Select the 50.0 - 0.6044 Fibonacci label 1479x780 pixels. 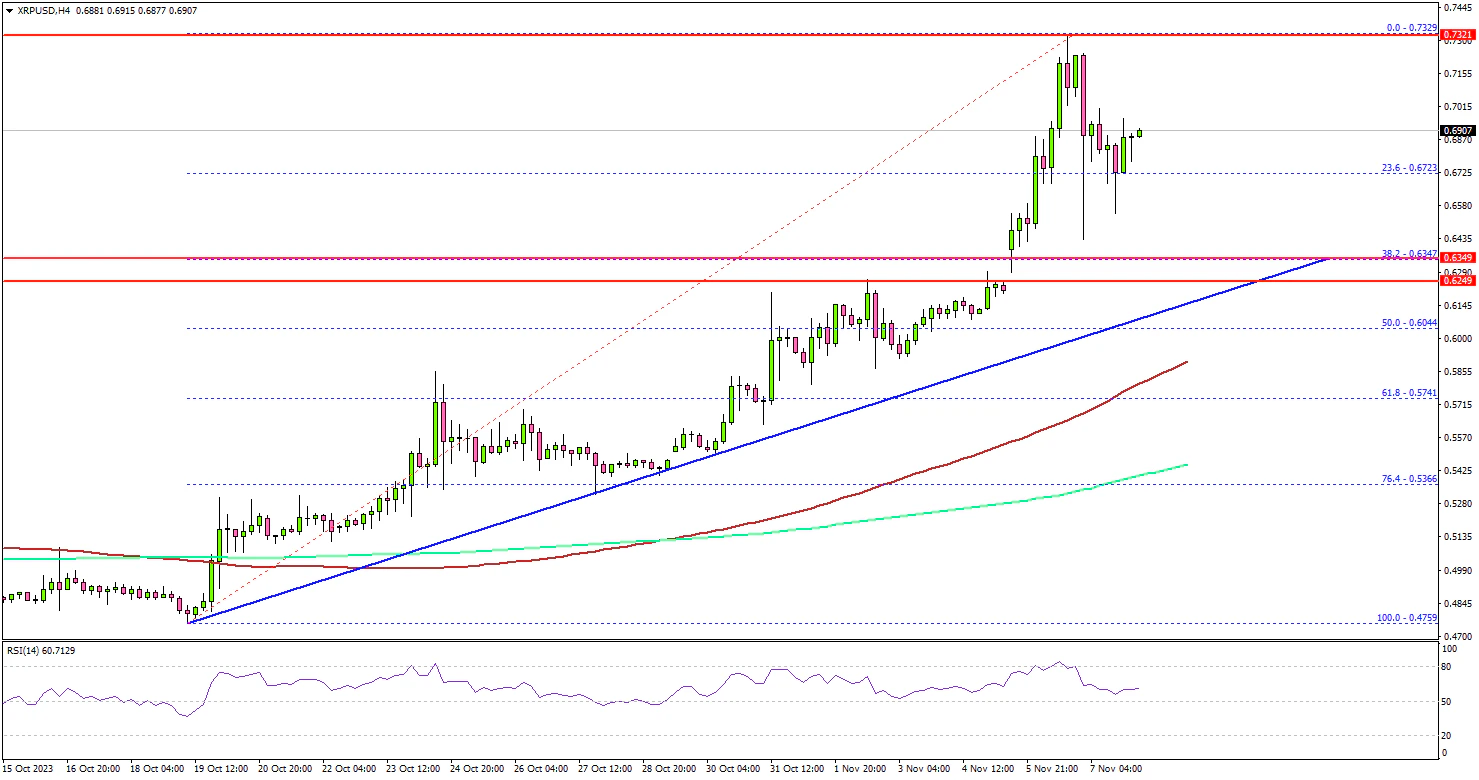(x=1408, y=323)
